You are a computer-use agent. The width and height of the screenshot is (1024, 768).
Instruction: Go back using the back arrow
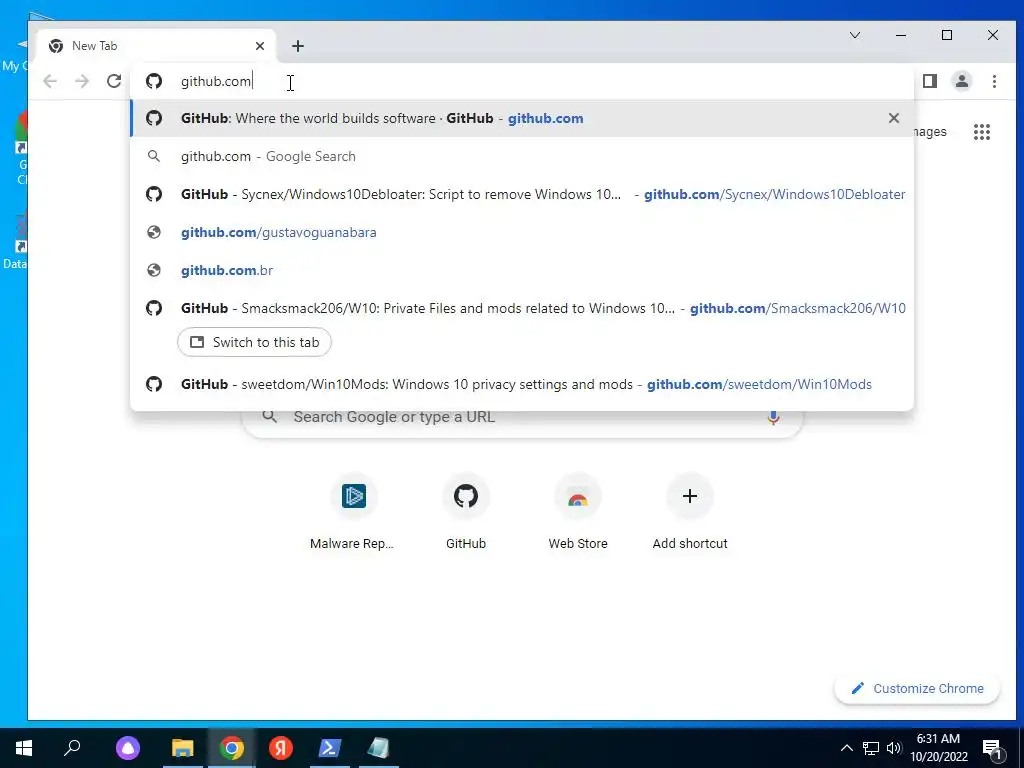click(x=50, y=81)
